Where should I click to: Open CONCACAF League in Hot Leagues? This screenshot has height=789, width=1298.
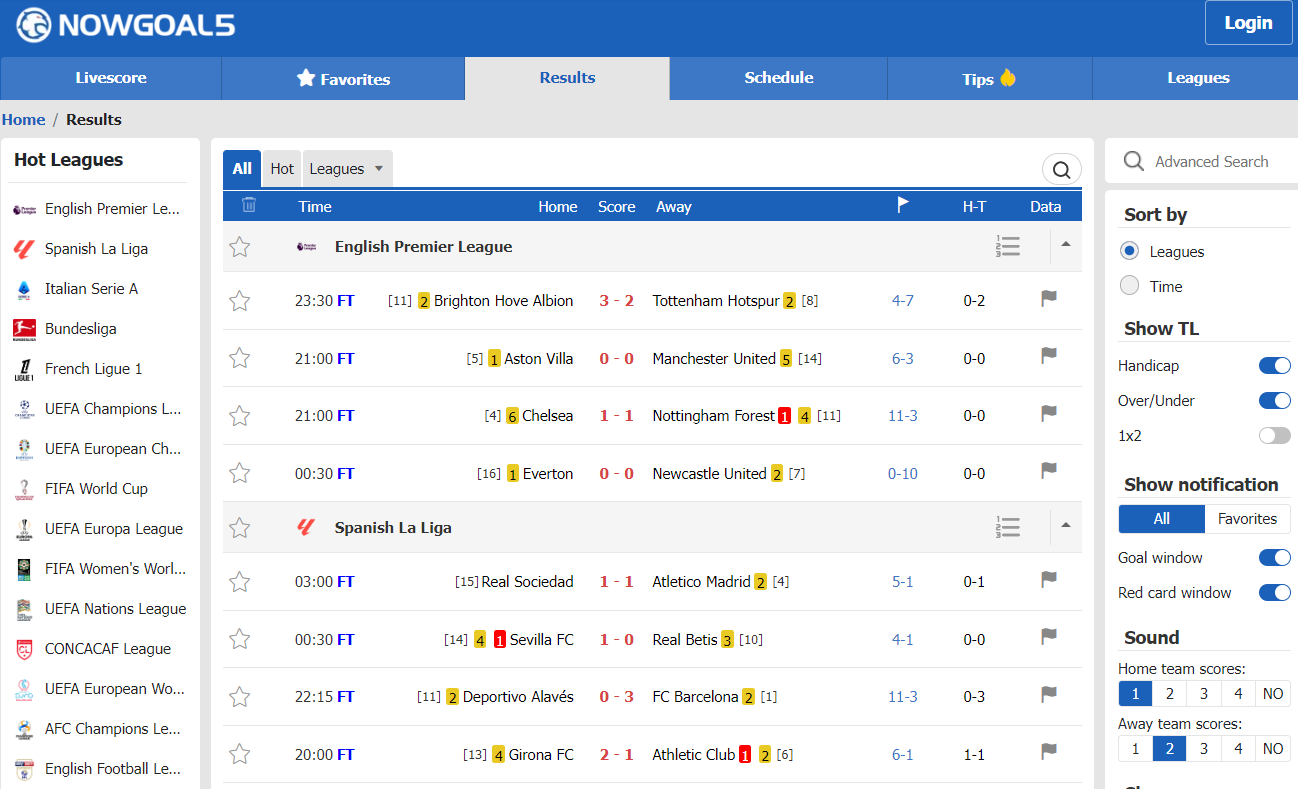point(108,649)
